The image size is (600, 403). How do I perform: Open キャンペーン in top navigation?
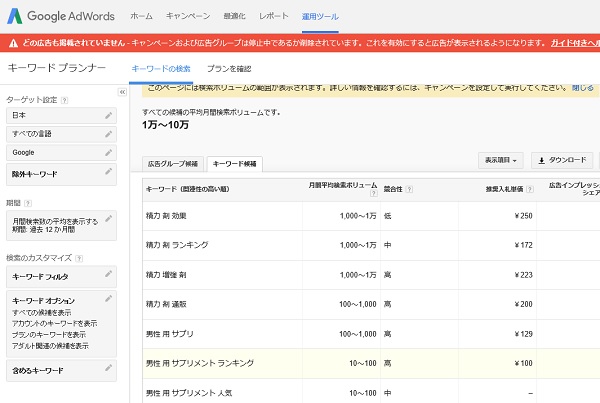click(188, 16)
